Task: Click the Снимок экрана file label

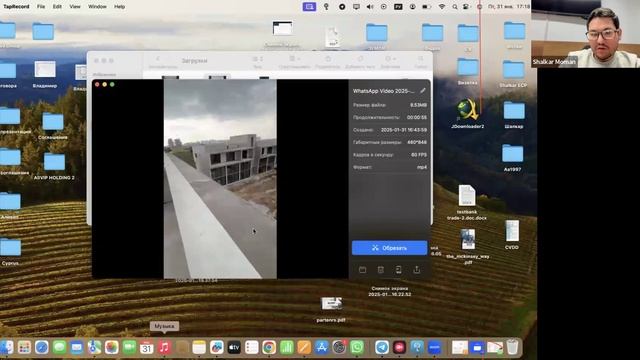Action: (389, 291)
